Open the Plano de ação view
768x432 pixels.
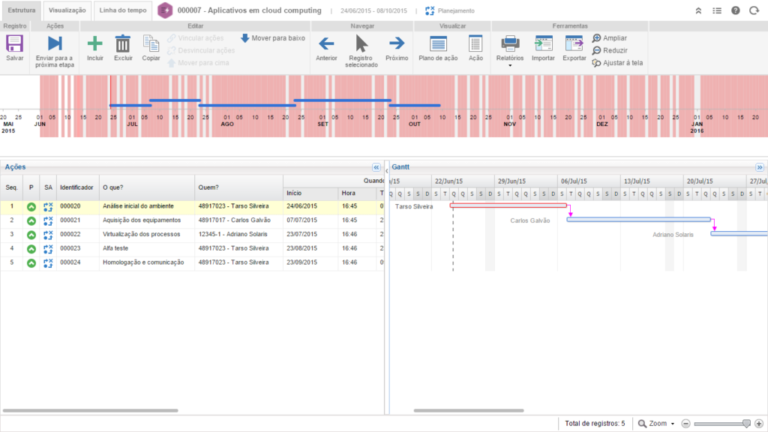(437, 44)
